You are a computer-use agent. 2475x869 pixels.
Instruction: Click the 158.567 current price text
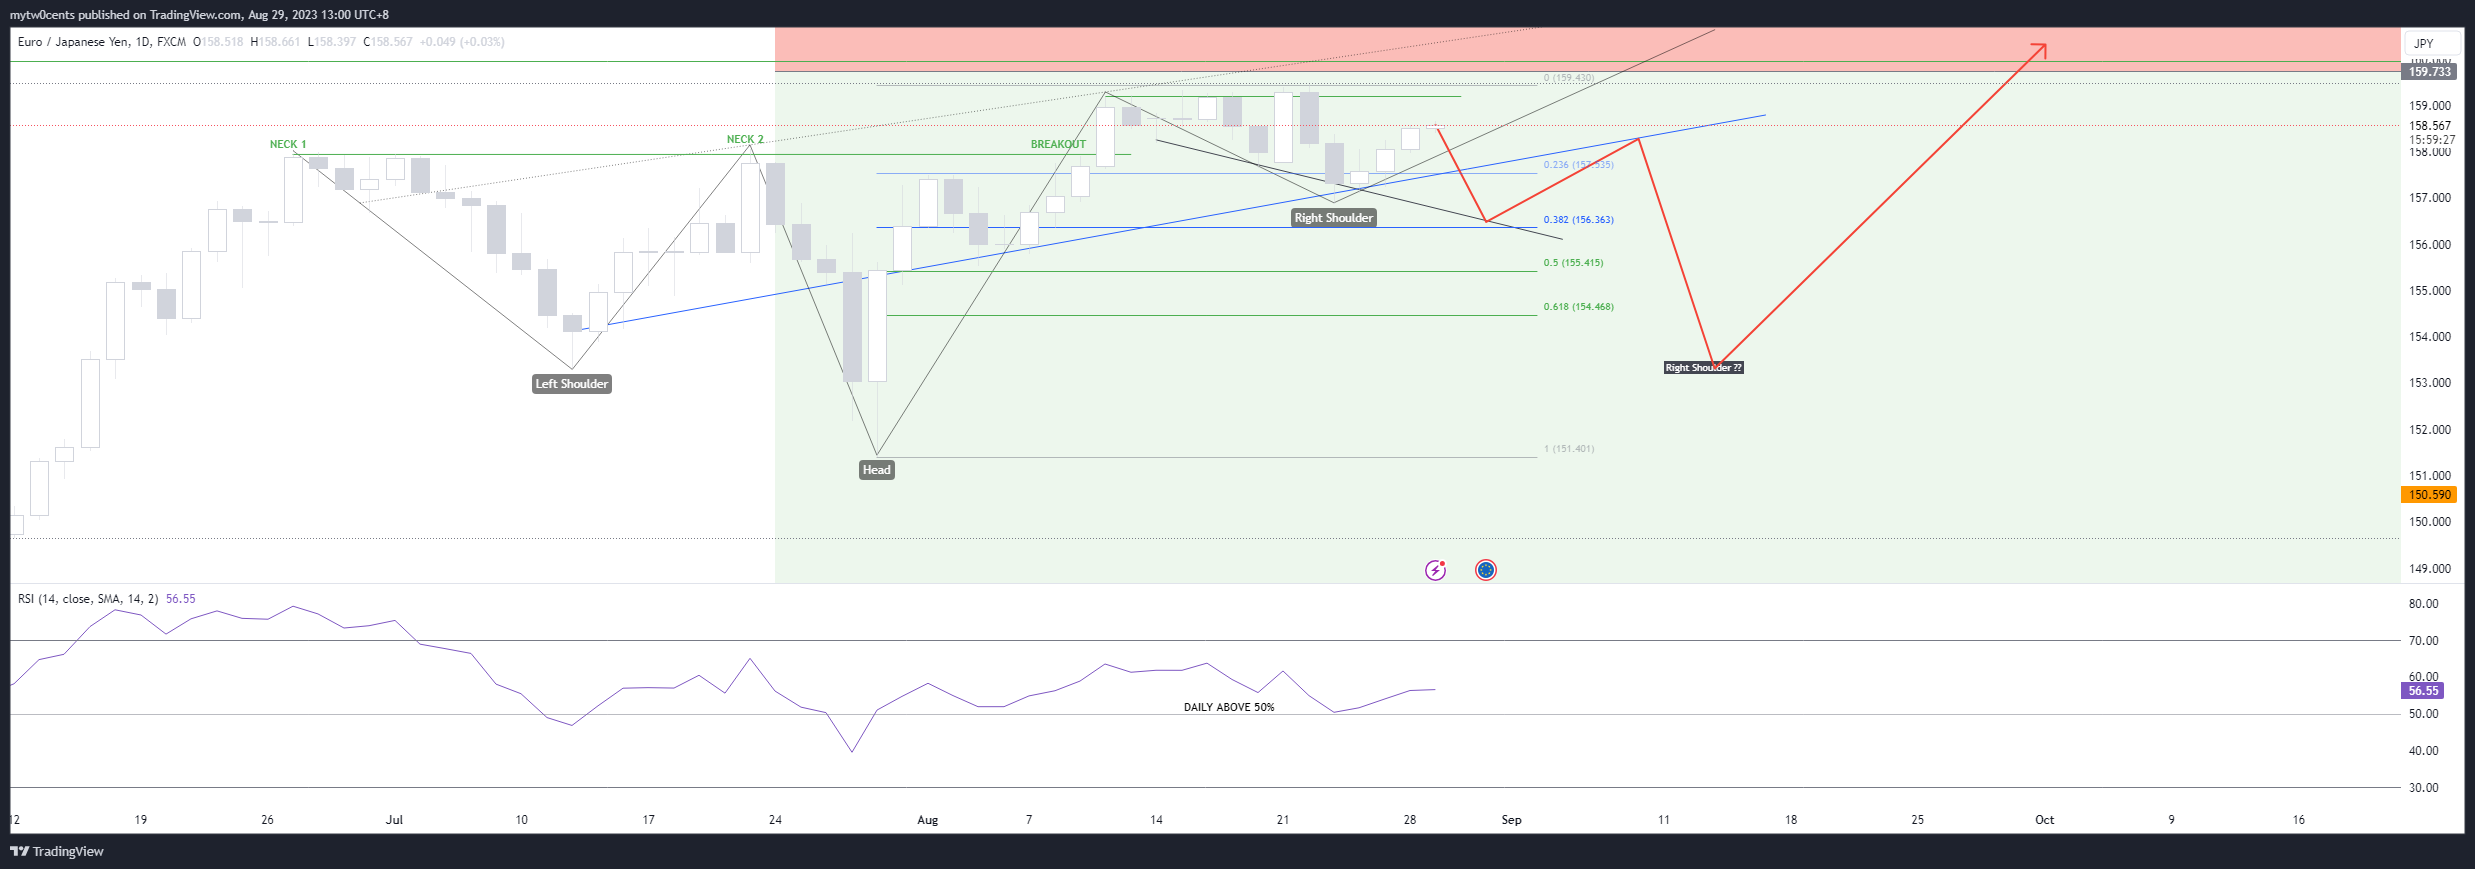tap(2430, 126)
